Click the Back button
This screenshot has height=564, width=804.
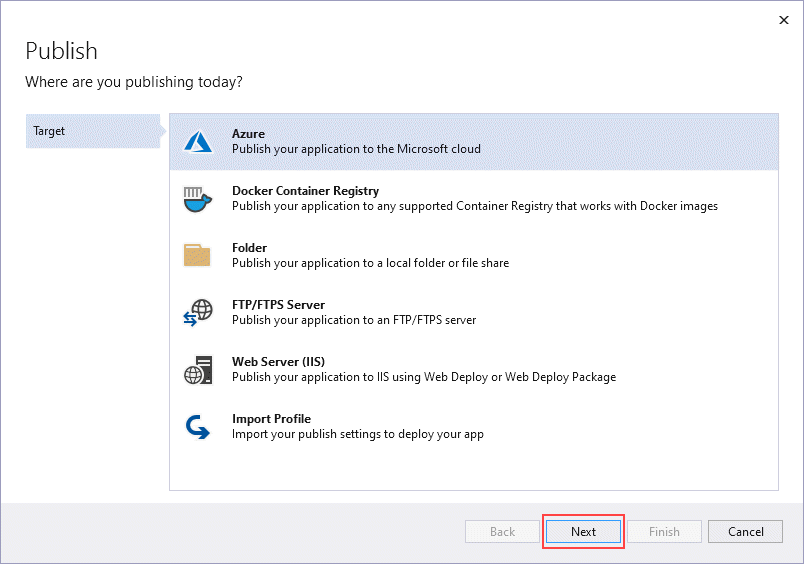pos(502,532)
